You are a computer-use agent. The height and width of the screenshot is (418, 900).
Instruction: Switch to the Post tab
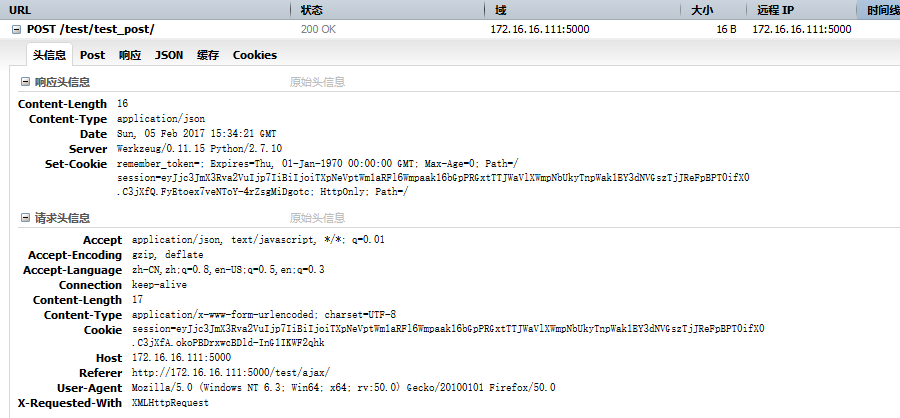click(92, 55)
